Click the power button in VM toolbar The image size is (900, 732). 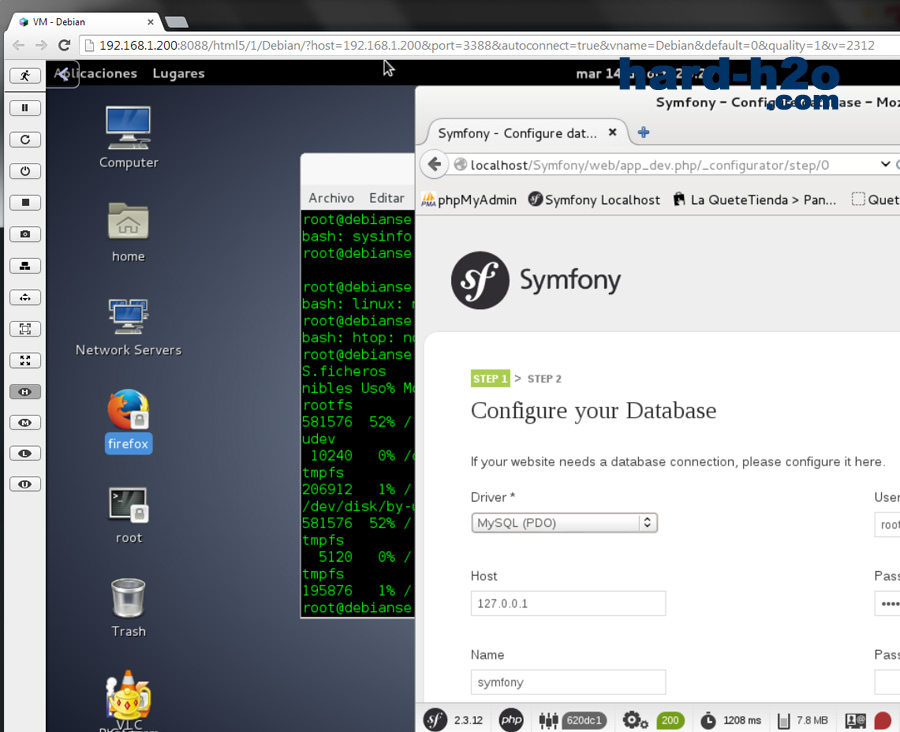tap(25, 171)
